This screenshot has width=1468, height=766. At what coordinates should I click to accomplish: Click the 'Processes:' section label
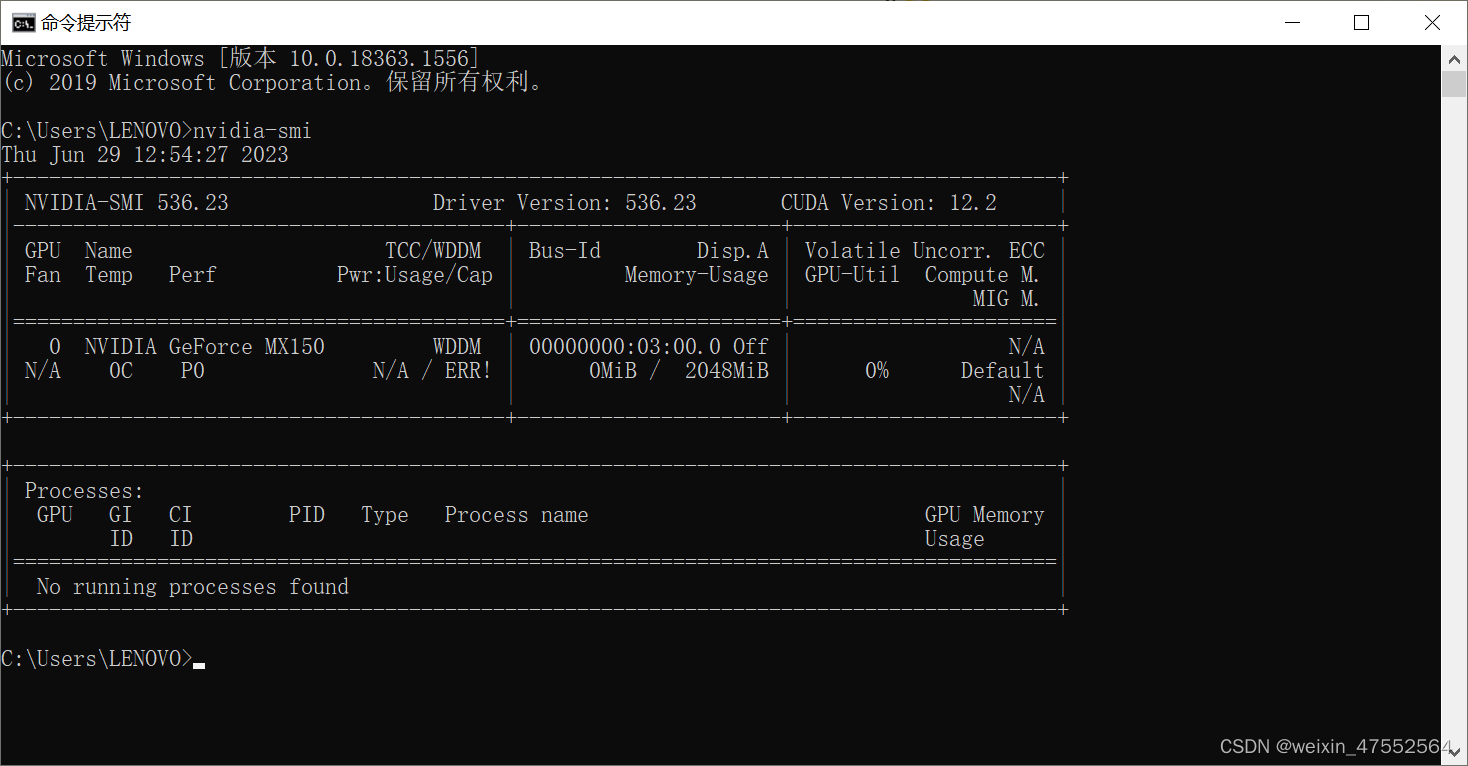[85, 491]
